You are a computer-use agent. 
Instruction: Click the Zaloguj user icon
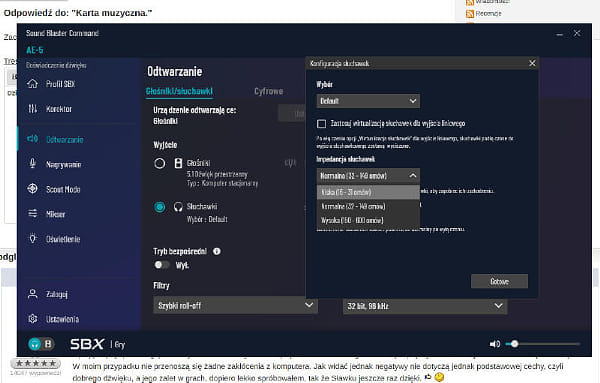33,294
